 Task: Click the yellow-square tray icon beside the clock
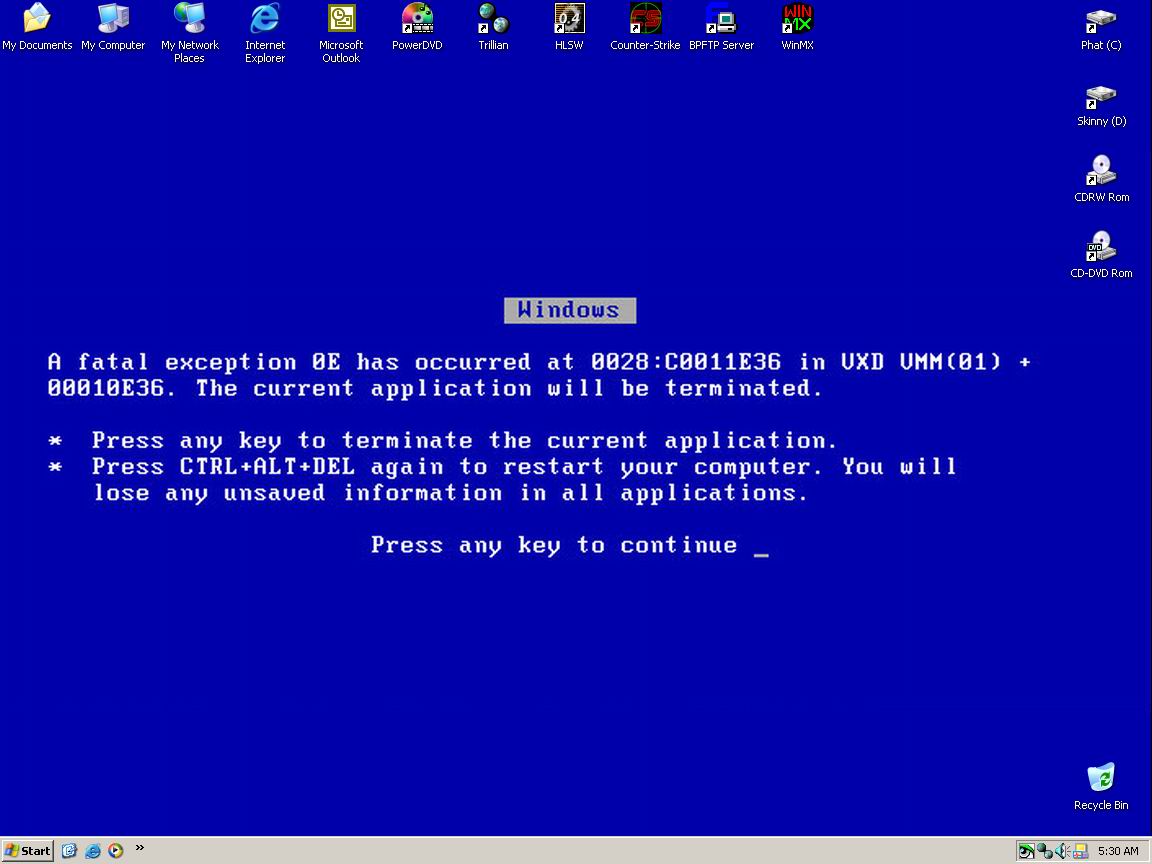1080,852
